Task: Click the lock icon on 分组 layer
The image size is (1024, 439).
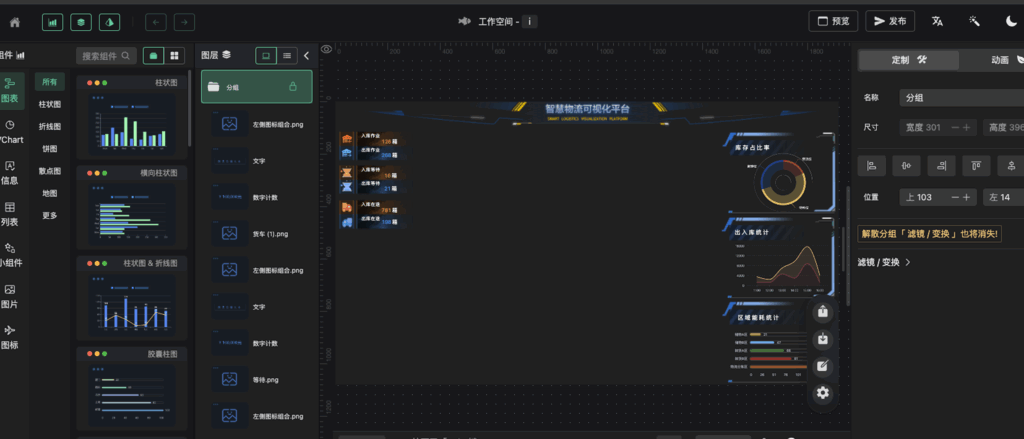Action: 293,87
